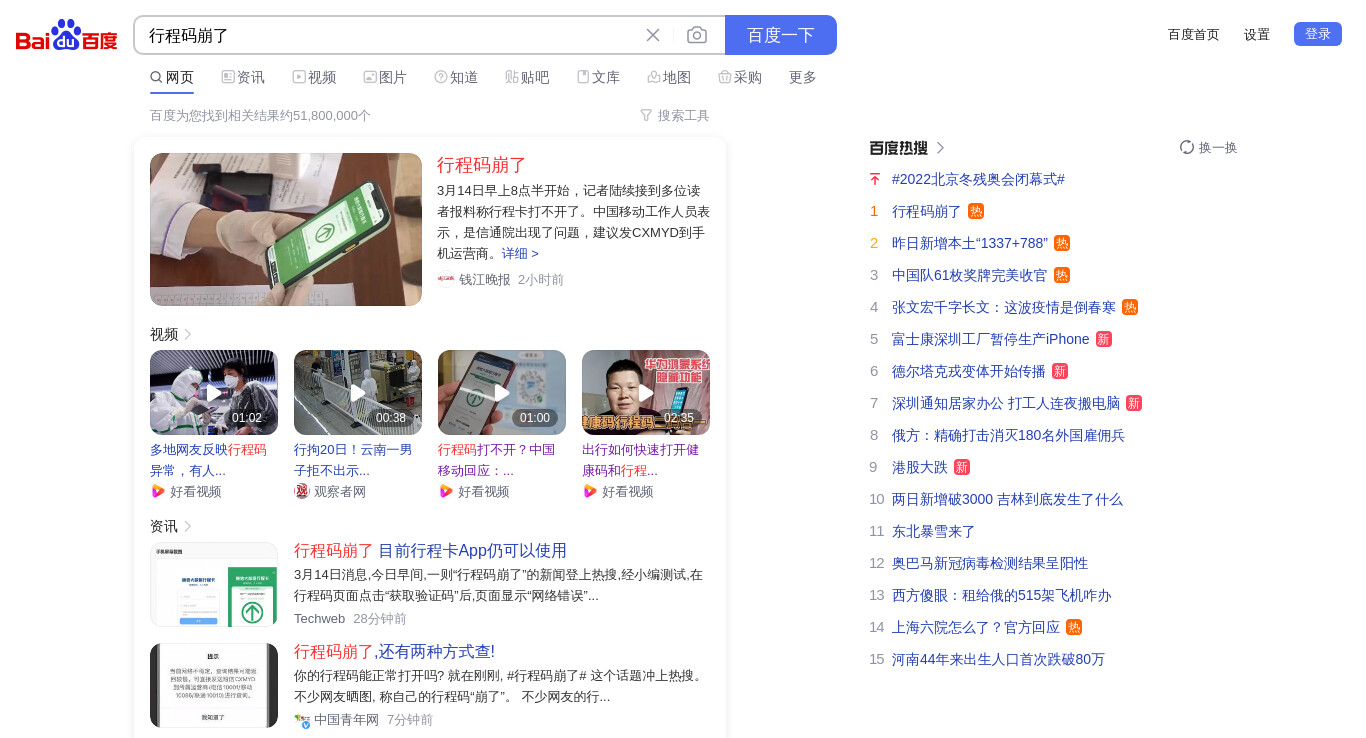This screenshot has height=738, width=1366.
Task: Play the 00:38 video thumbnail
Action: point(358,392)
